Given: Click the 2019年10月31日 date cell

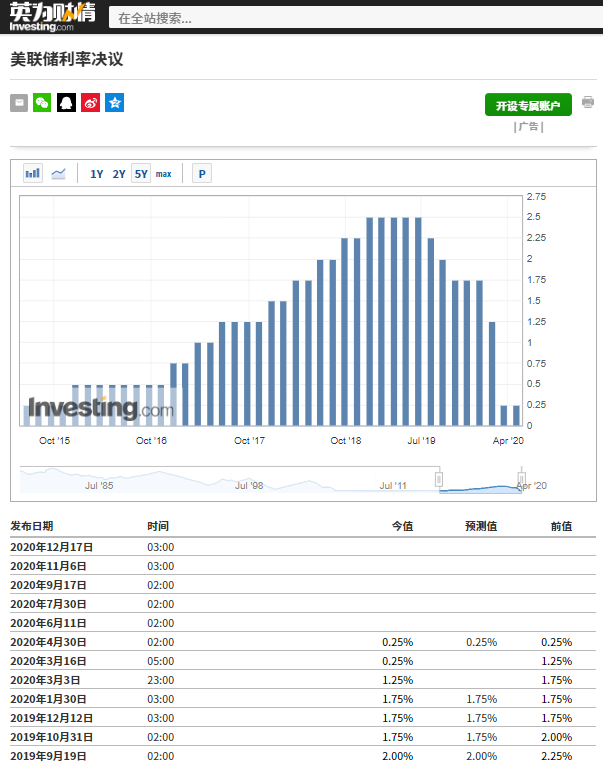Looking at the screenshot, I should tap(52, 737).
